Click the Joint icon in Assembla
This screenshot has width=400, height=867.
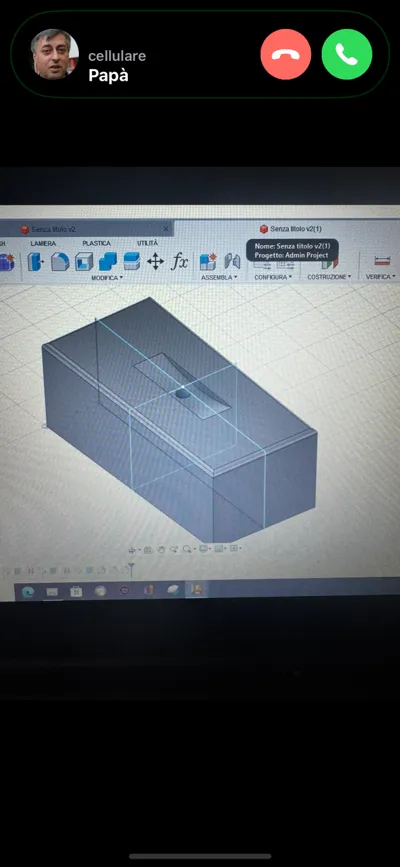[x=232, y=261]
